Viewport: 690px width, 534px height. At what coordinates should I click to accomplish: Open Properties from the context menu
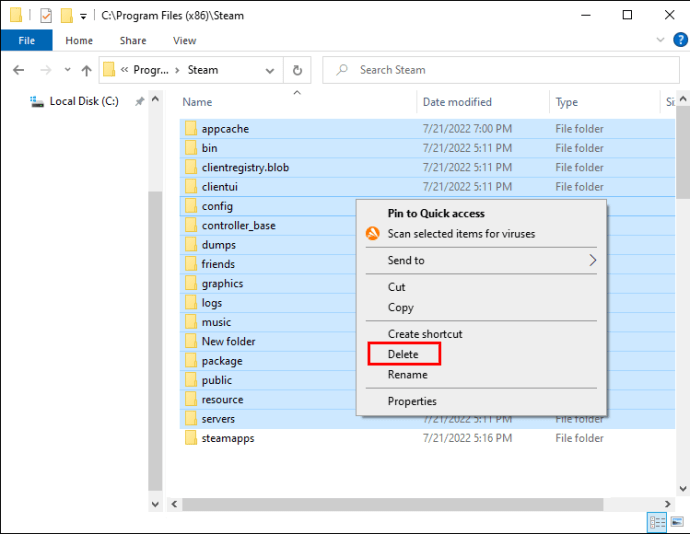pyautogui.click(x=412, y=401)
